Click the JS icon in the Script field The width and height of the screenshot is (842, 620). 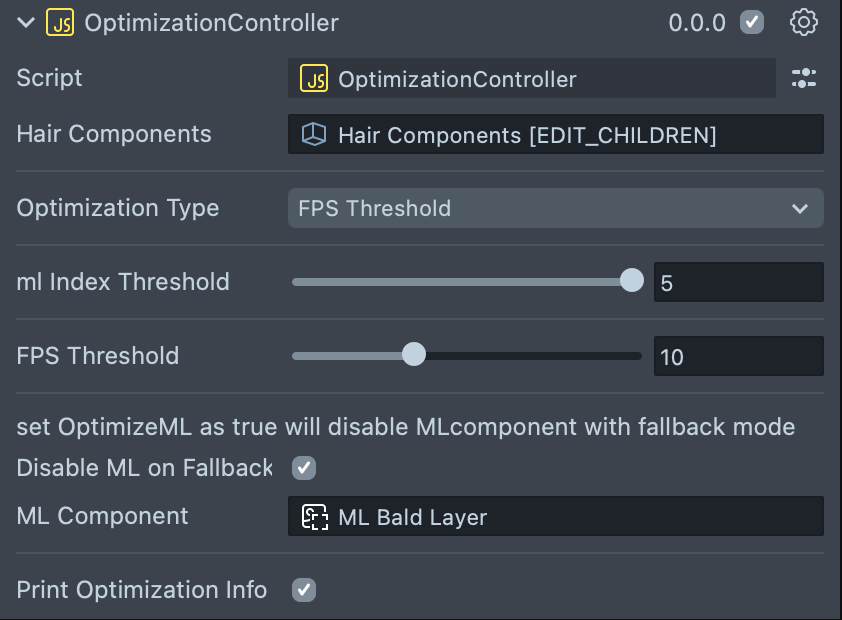tap(315, 79)
